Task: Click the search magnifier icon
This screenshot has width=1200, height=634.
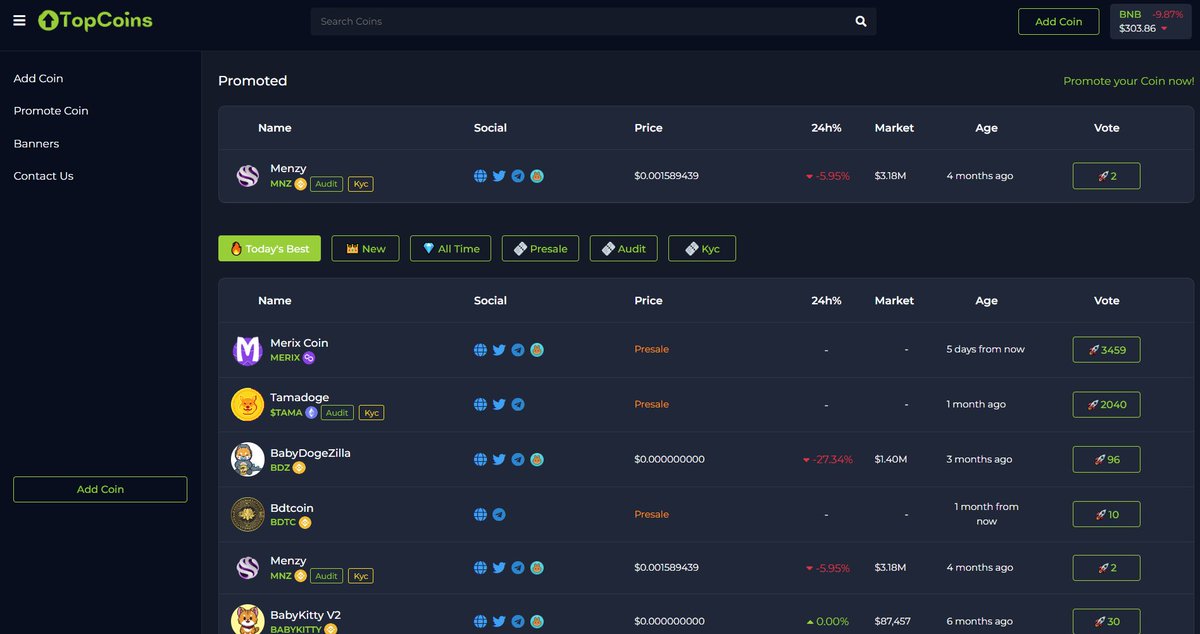Action: click(860, 20)
